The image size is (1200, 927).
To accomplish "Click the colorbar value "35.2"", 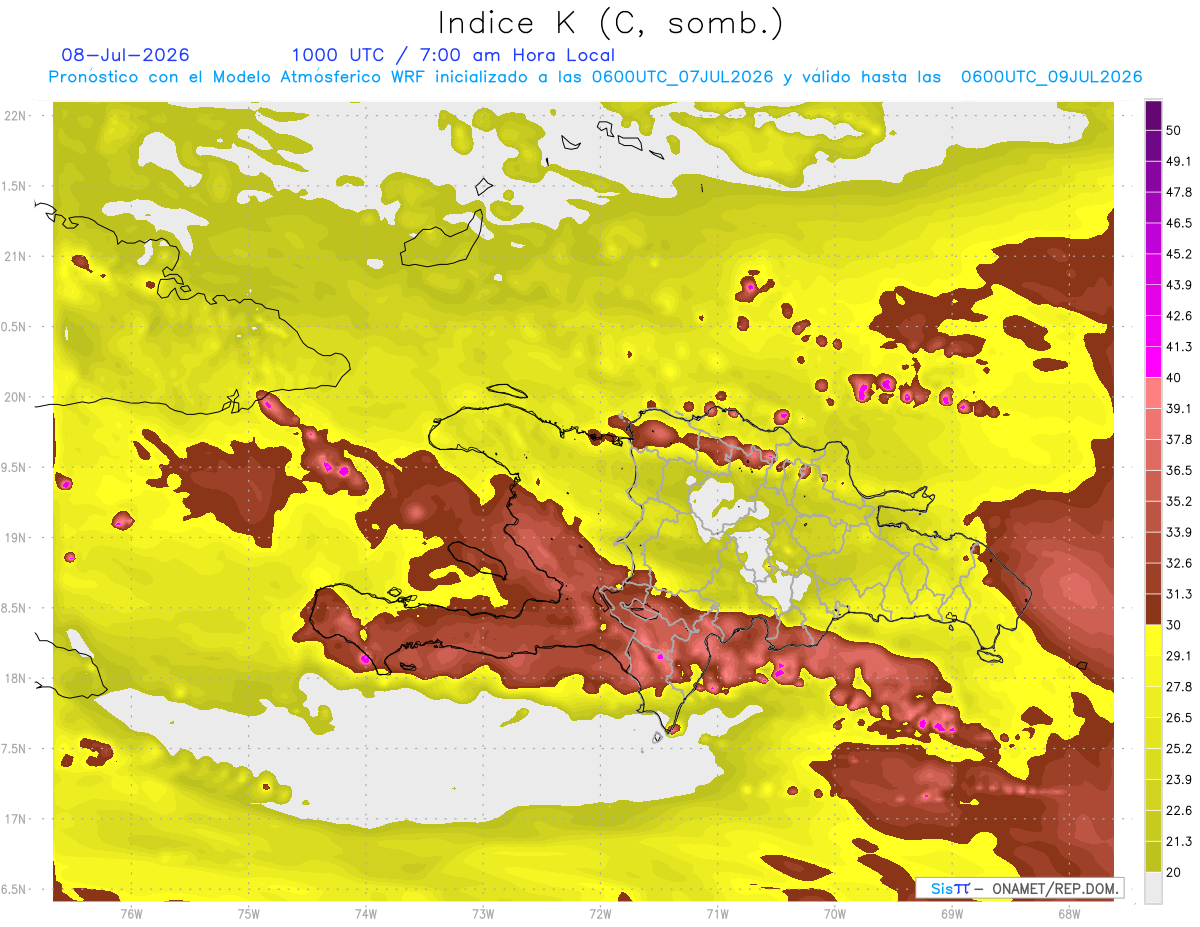I will 1179,502.
